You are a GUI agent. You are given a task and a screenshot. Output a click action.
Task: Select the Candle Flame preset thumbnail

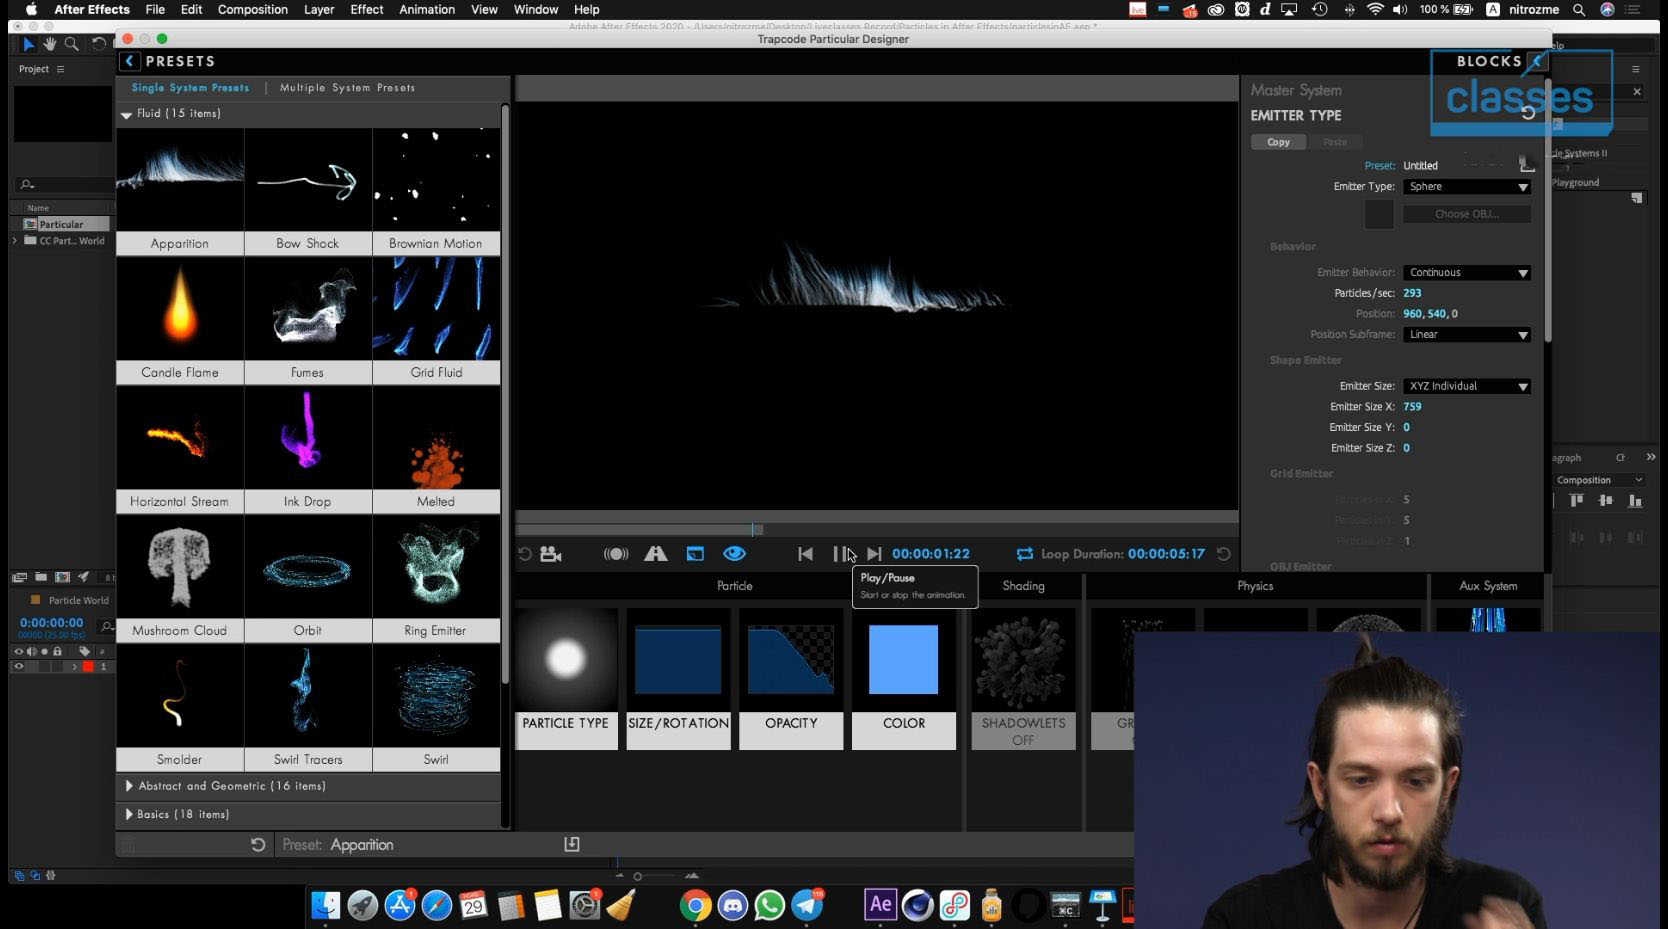click(x=180, y=309)
